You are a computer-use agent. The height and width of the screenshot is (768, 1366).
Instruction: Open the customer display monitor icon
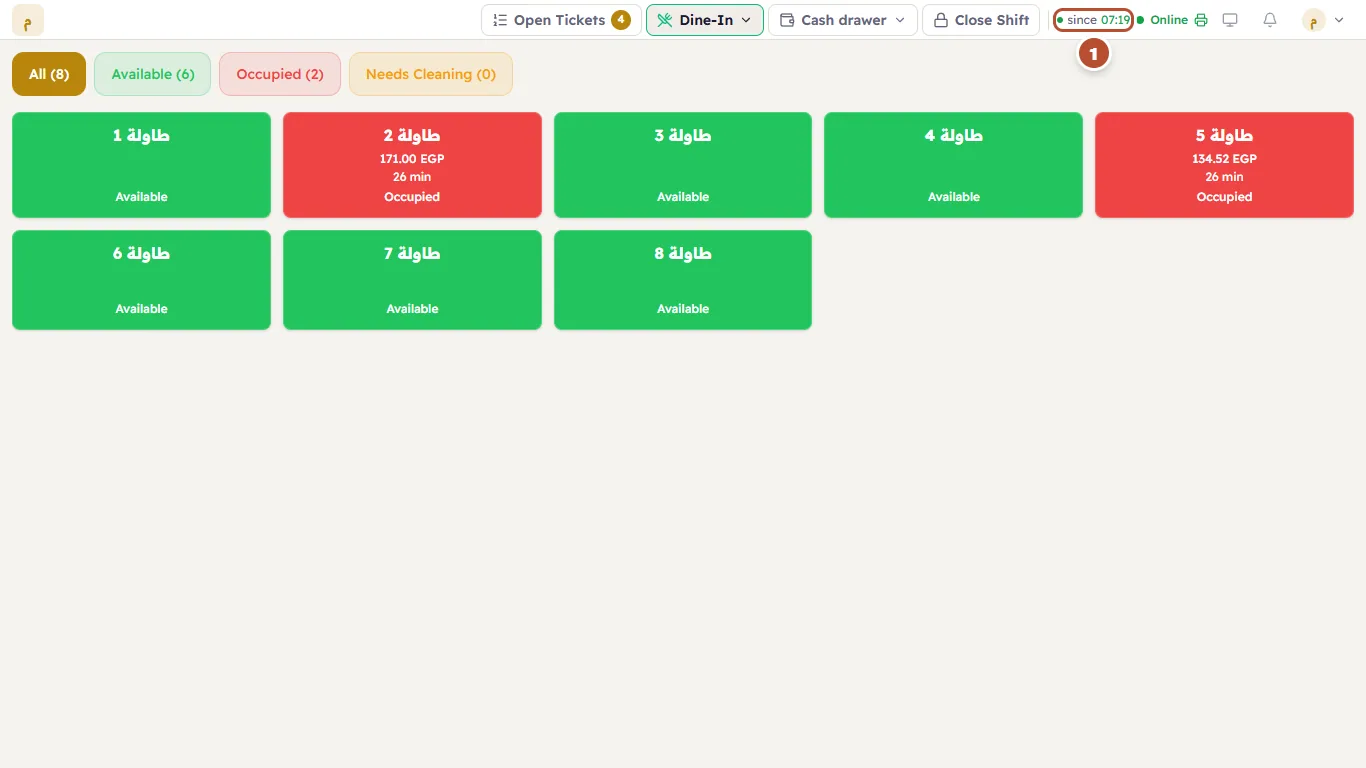tap(1230, 20)
